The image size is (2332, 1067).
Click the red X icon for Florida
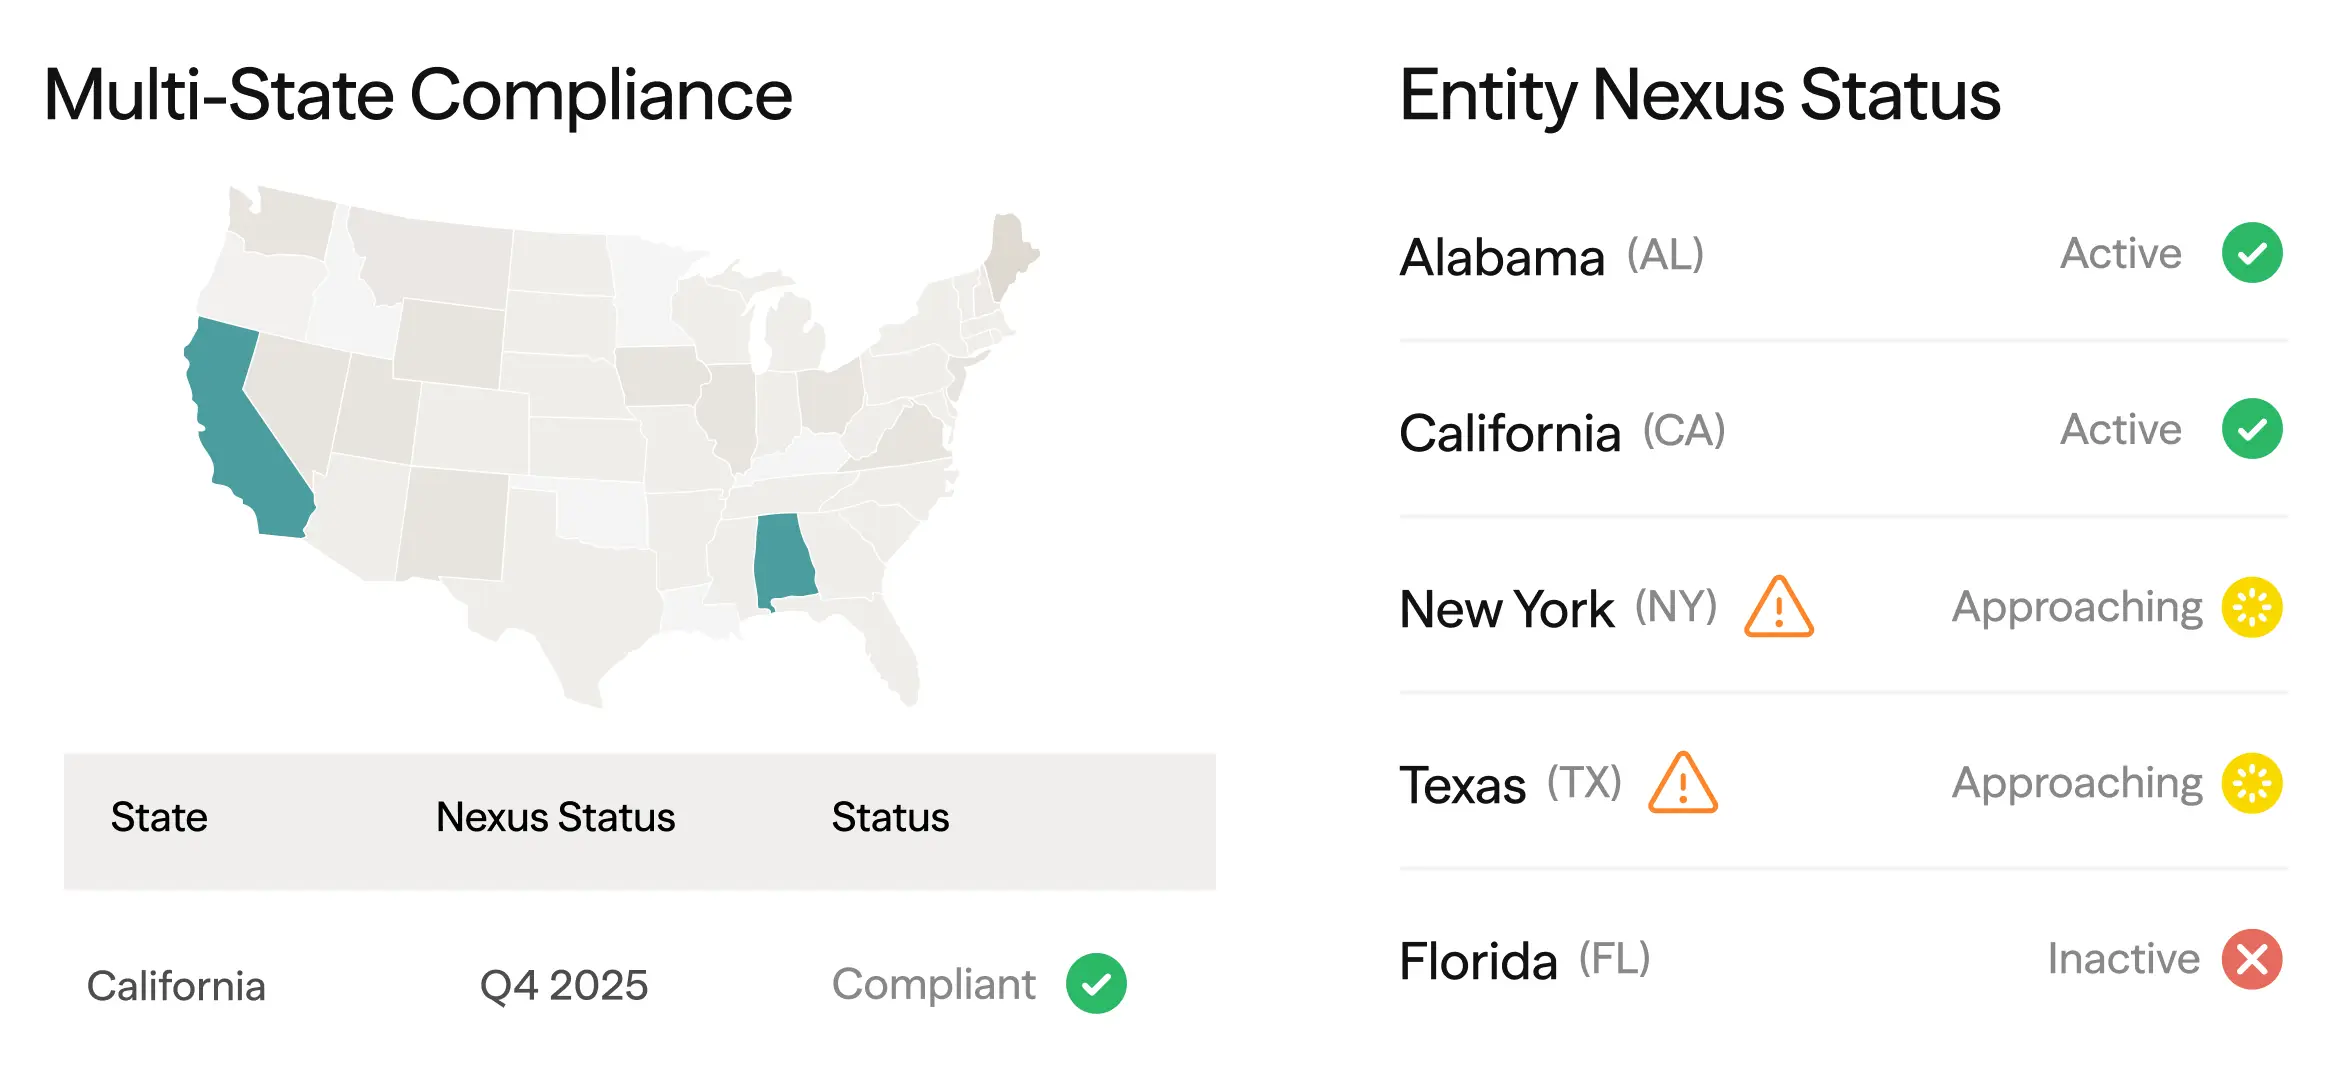coord(2251,959)
